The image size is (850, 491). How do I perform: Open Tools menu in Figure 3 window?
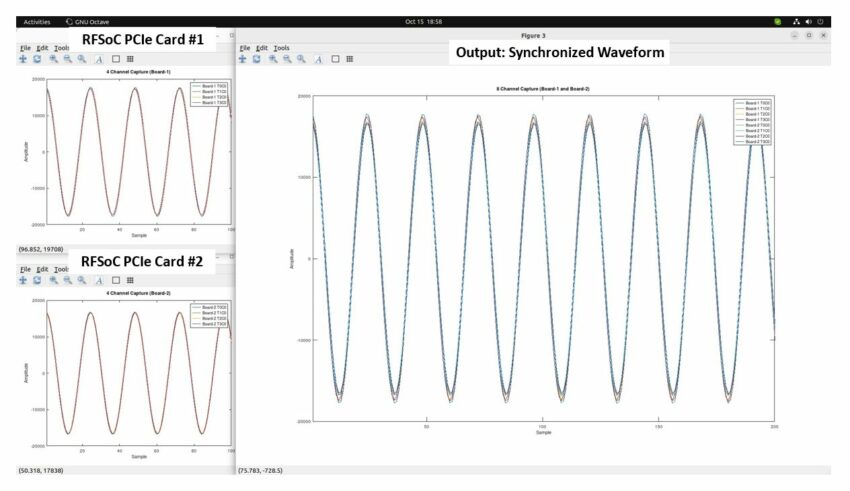coord(282,47)
